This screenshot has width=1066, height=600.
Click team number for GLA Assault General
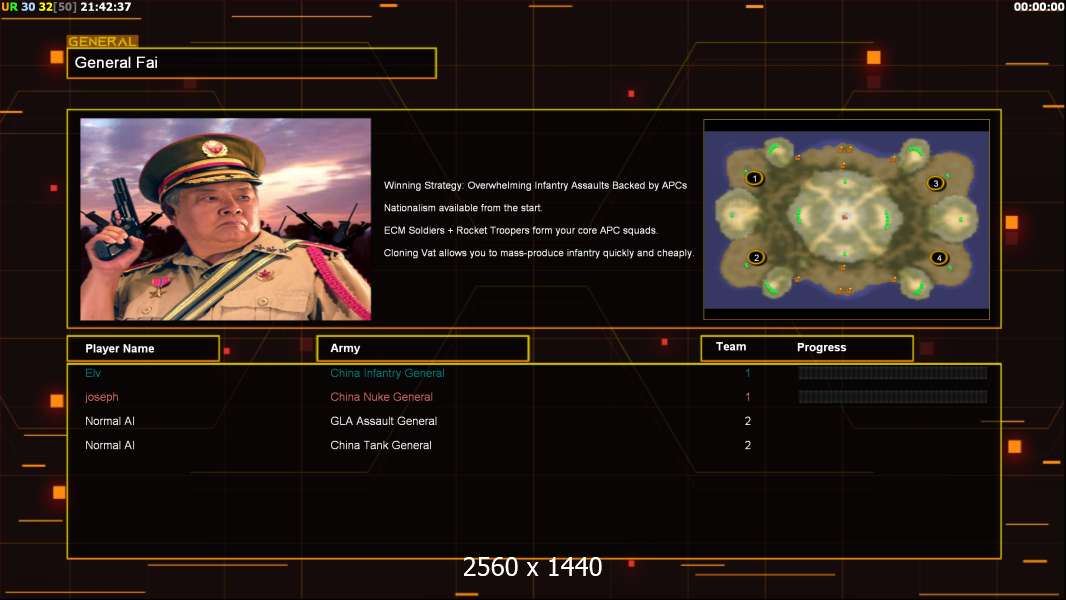pyautogui.click(x=747, y=421)
